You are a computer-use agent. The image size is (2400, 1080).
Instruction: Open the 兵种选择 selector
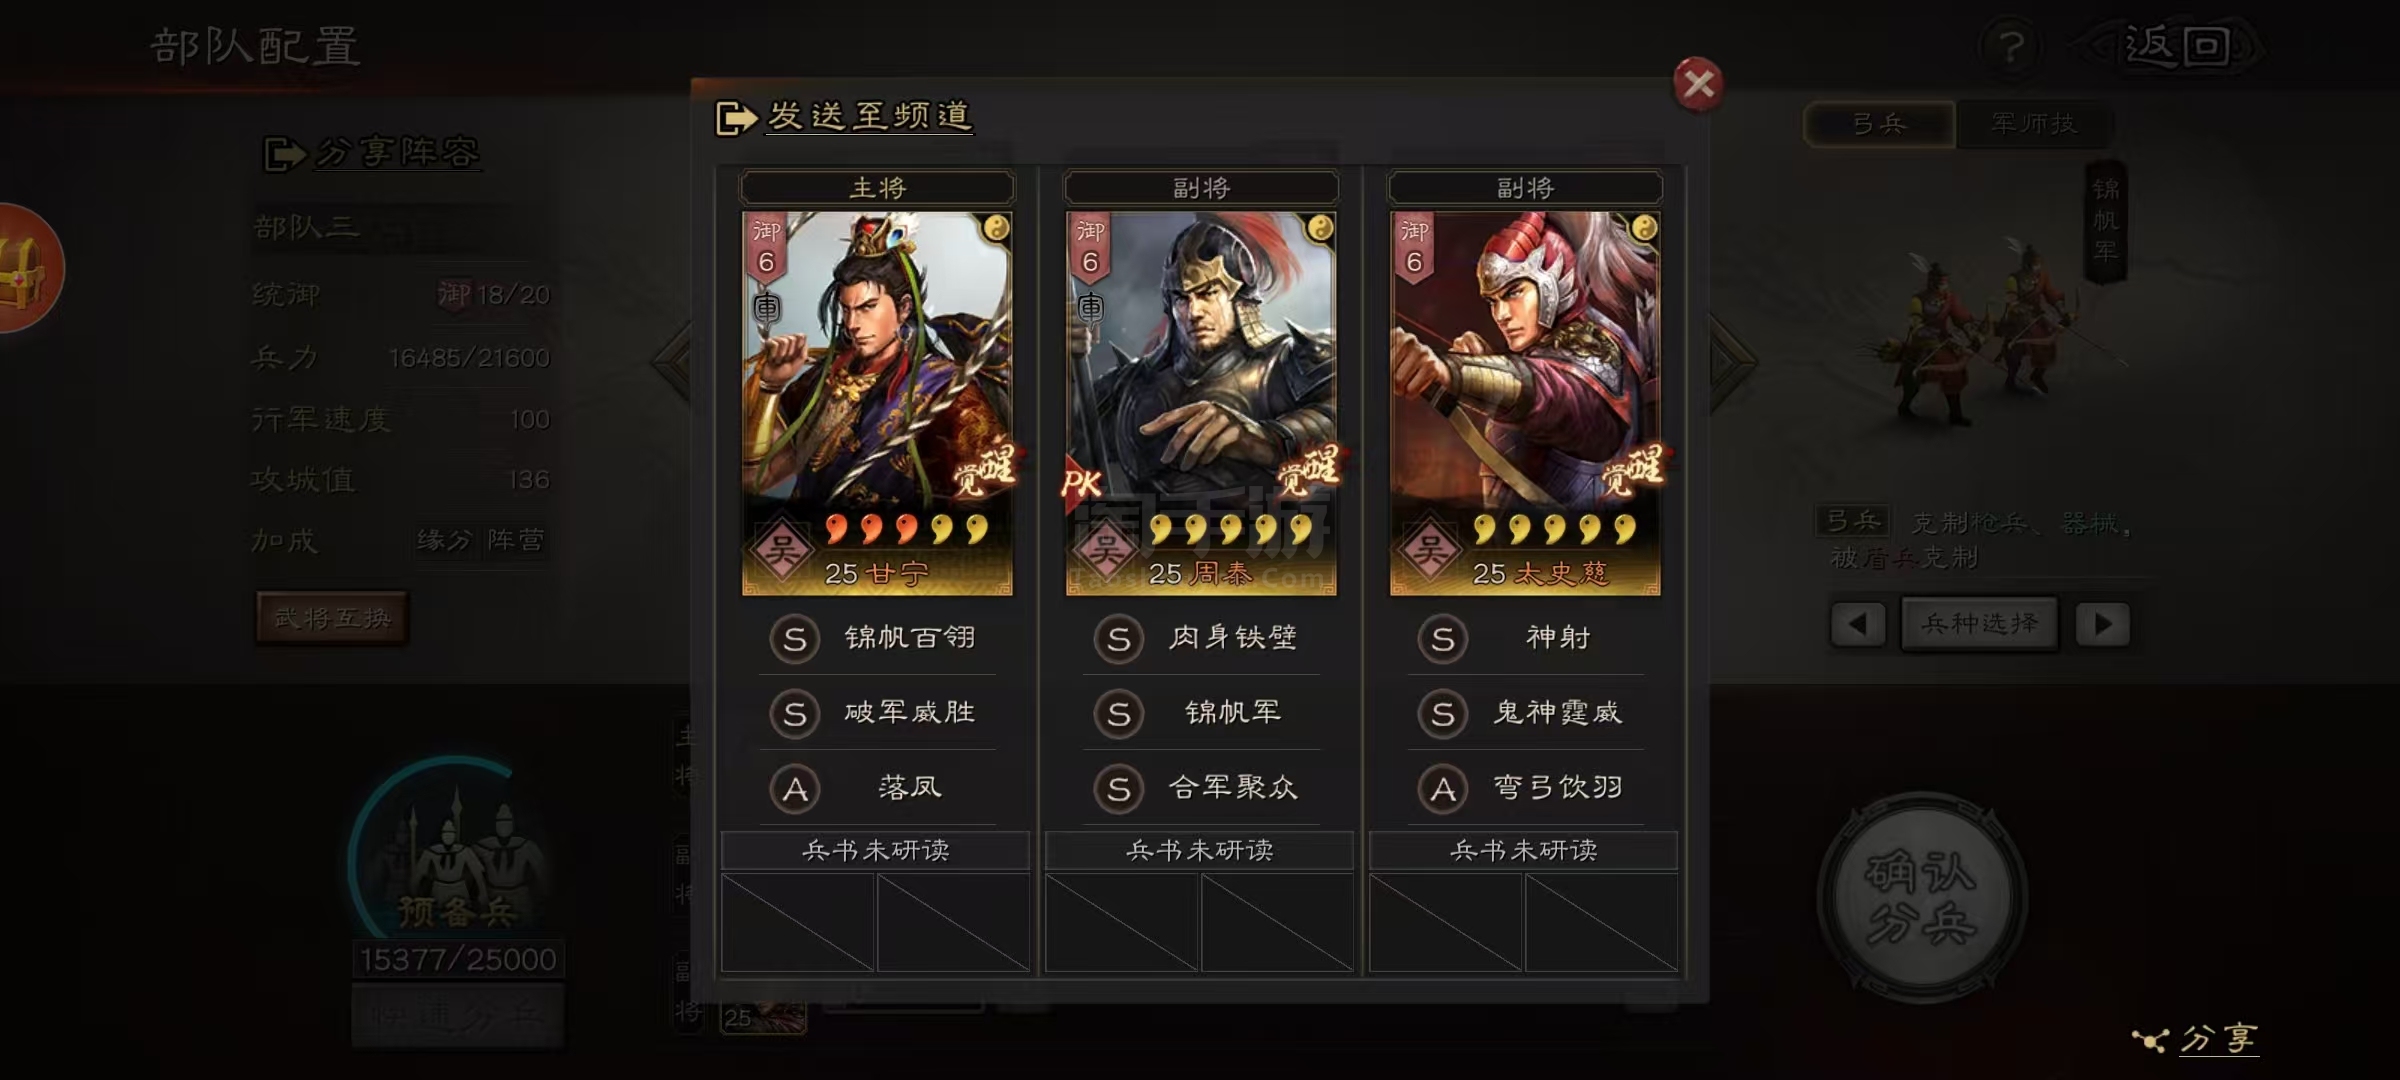tap(1980, 624)
